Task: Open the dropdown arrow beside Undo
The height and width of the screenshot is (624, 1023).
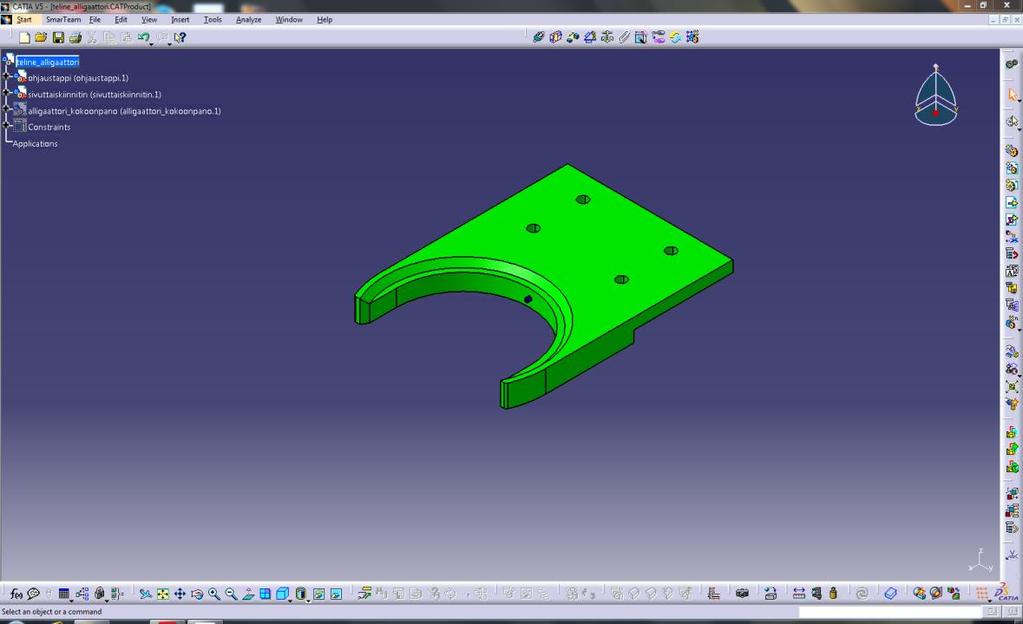Action: coord(151,43)
